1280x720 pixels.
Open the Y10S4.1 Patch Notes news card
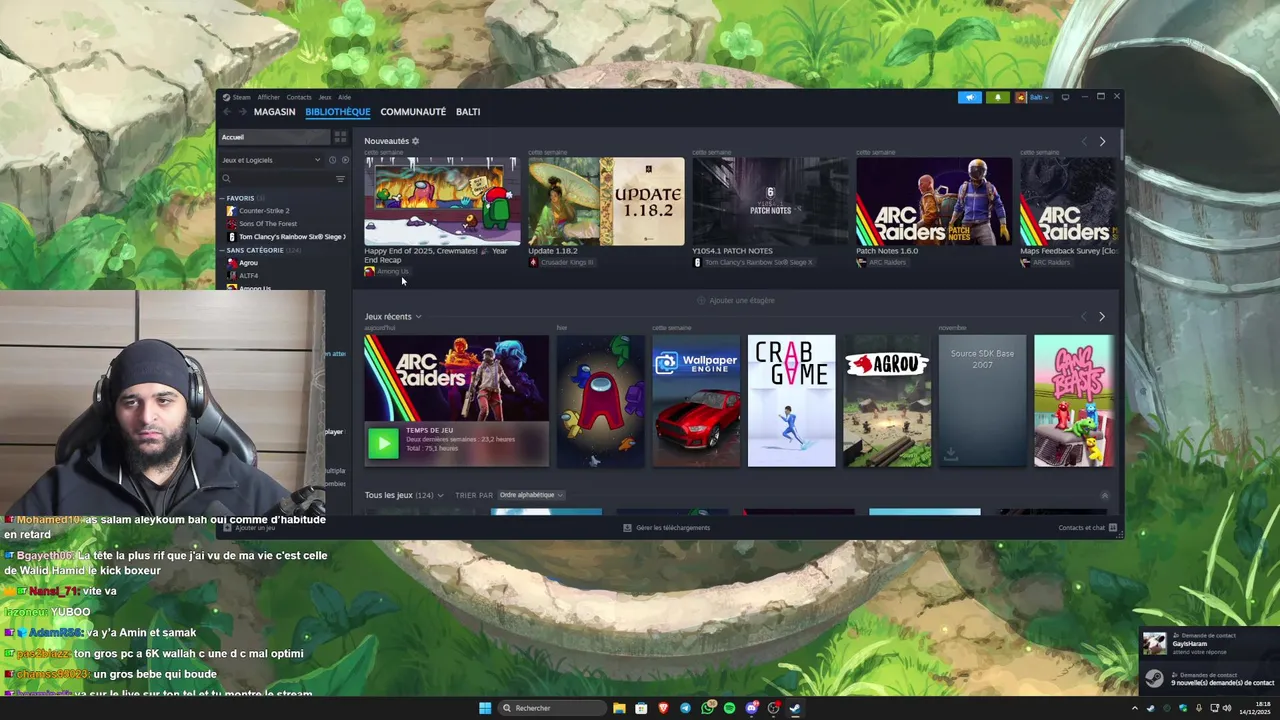tap(770, 201)
